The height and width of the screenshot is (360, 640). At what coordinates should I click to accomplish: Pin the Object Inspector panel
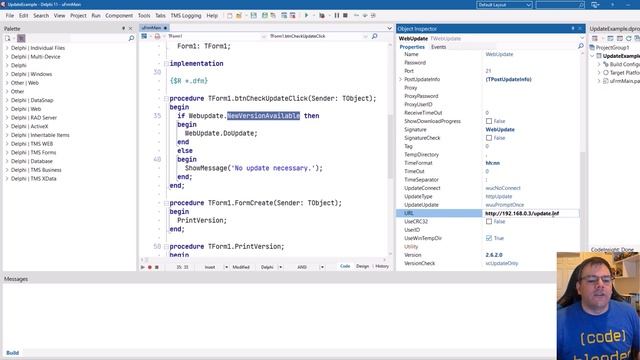(x=572, y=29)
